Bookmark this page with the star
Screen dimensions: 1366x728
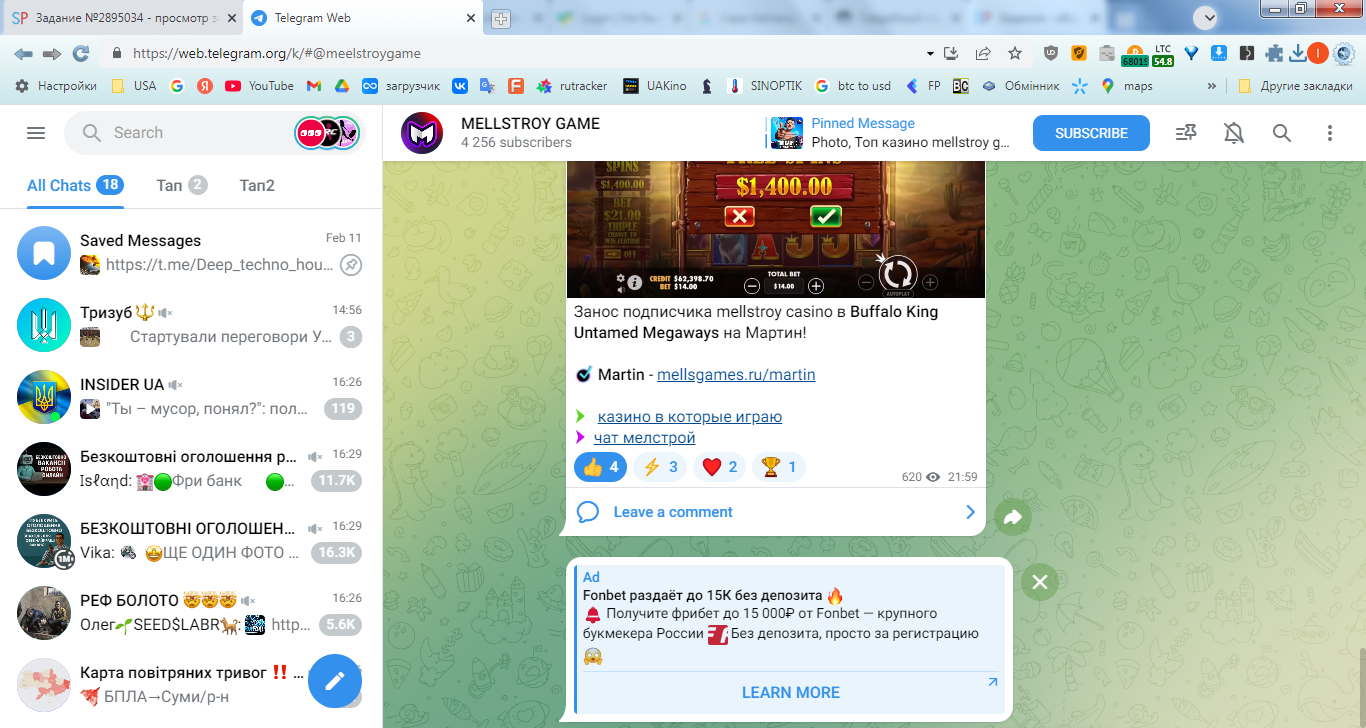click(x=1015, y=53)
